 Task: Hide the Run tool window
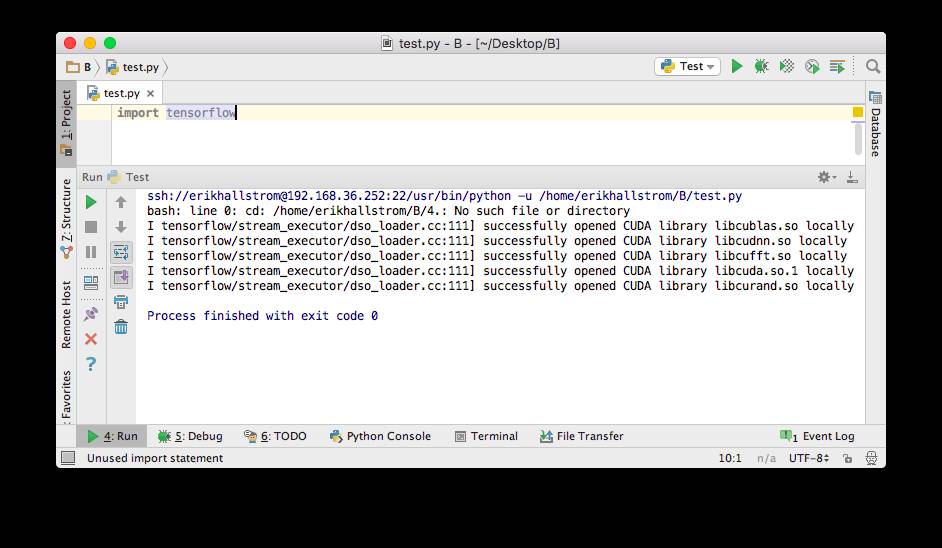pos(852,177)
